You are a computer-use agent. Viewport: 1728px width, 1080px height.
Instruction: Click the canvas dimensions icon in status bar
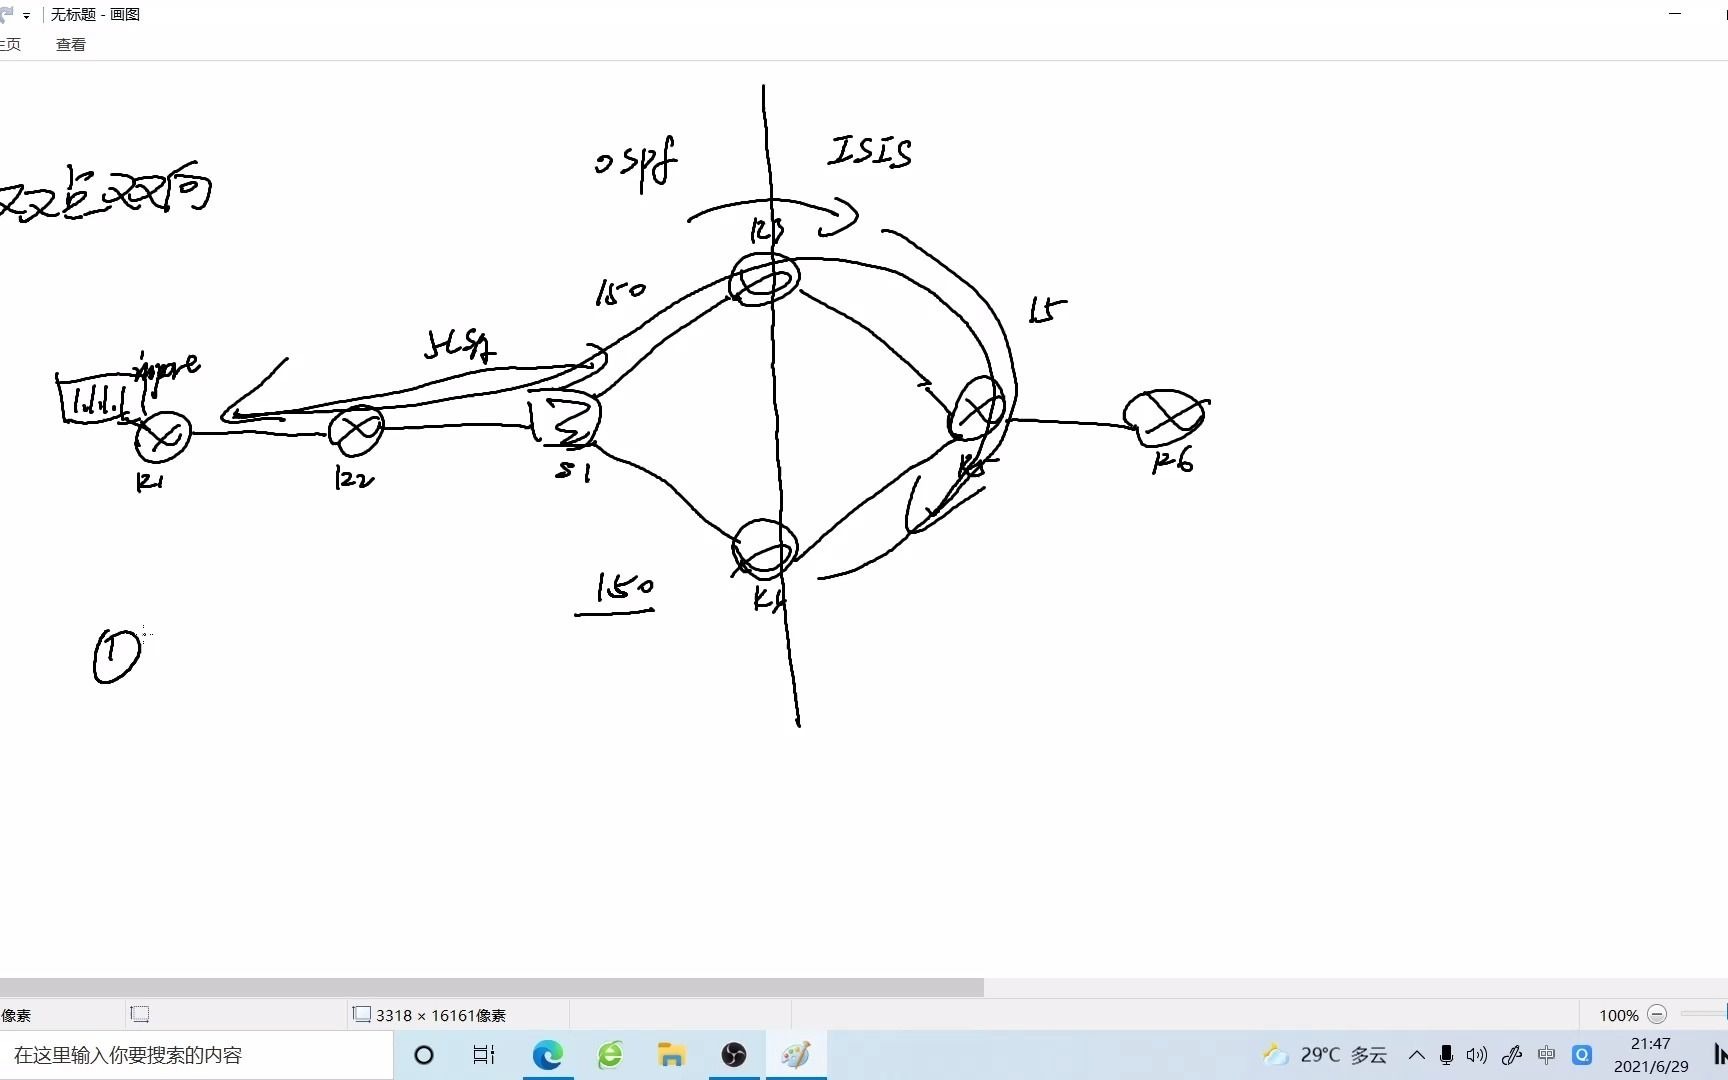pyautogui.click(x=362, y=1014)
